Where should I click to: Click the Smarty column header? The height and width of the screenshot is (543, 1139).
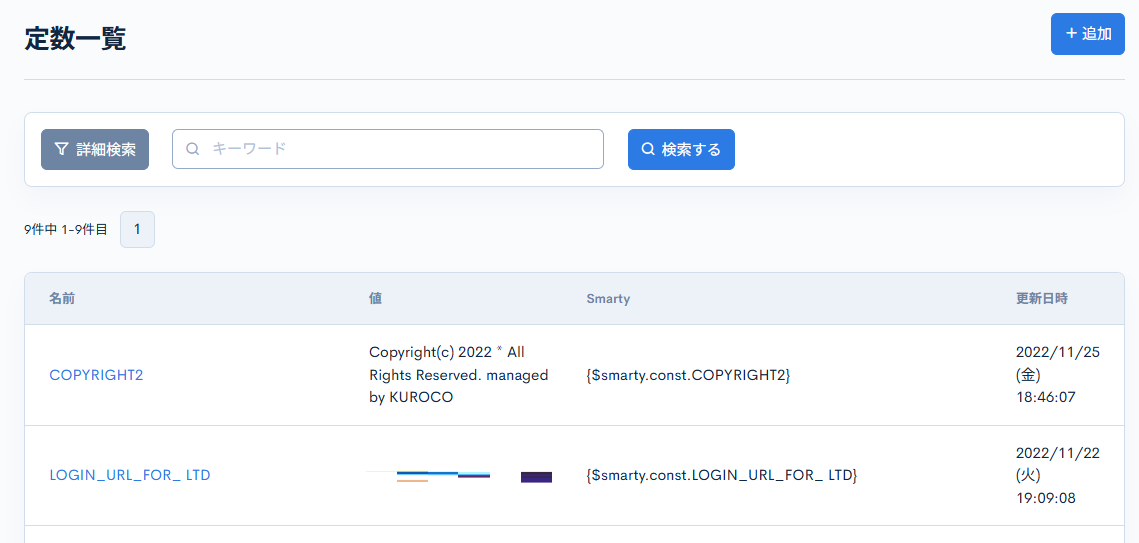[608, 299]
